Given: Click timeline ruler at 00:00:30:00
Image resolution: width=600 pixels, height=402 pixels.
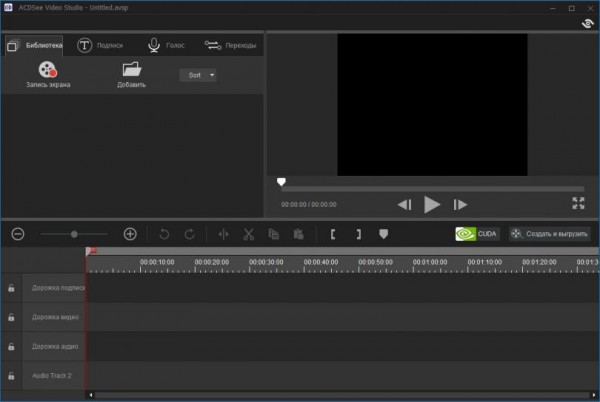Looking at the screenshot, I should click(x=266, y=262).
